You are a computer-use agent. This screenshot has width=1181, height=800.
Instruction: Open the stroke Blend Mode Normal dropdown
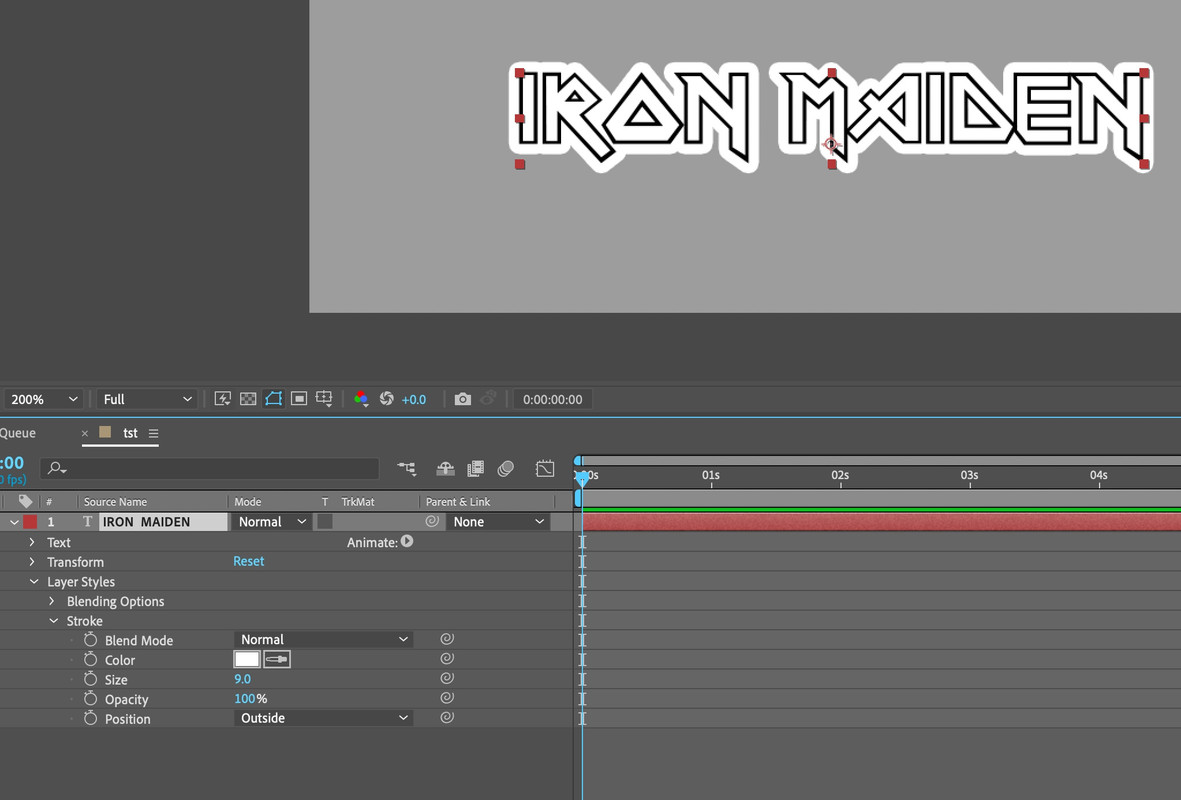click(323, 640)
